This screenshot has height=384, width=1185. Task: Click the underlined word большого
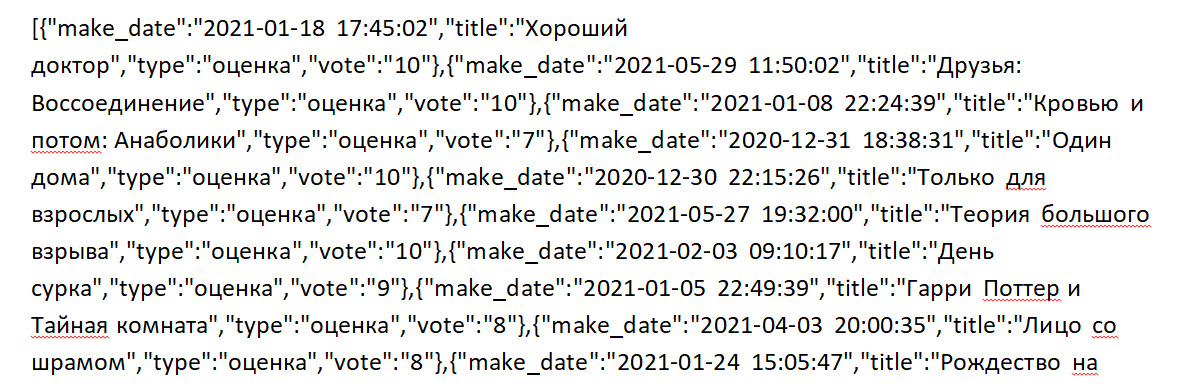click(1097, 215)
